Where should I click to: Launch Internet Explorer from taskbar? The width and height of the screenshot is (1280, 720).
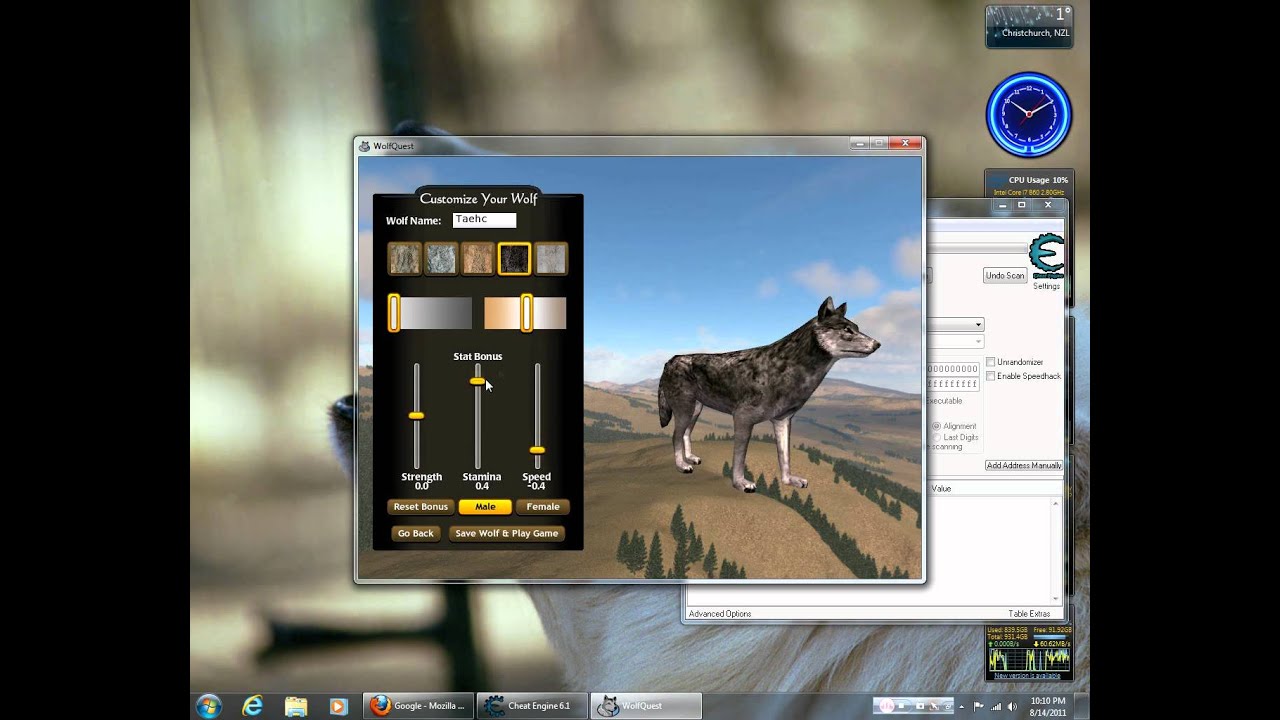click(253, 705)
